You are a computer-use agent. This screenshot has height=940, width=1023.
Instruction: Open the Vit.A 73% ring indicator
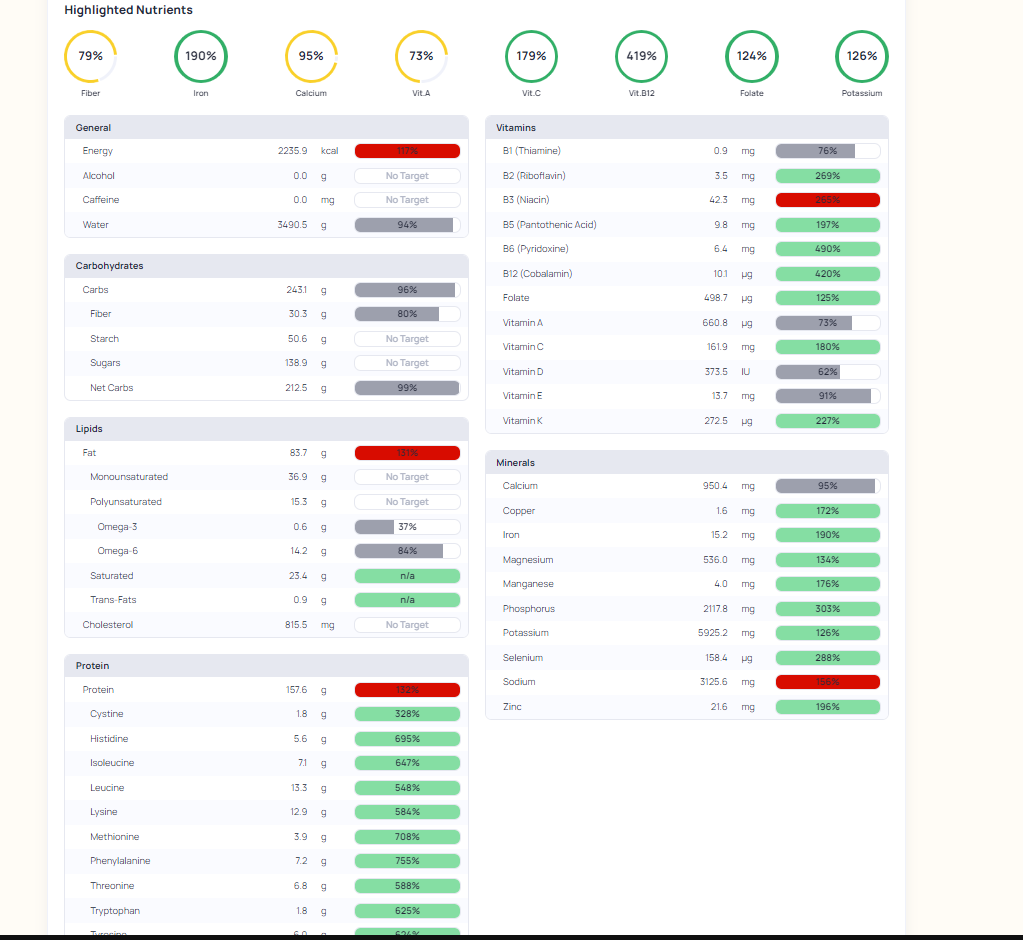coord(421,56)
